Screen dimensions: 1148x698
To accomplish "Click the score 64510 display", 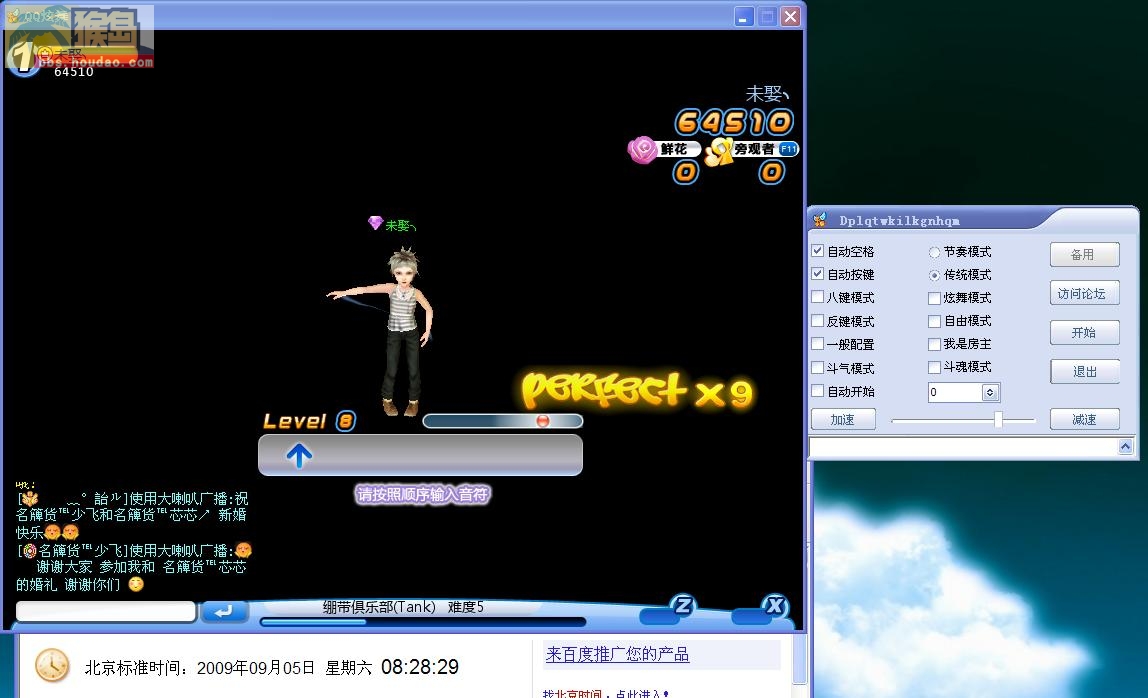I will click(734, 122).
